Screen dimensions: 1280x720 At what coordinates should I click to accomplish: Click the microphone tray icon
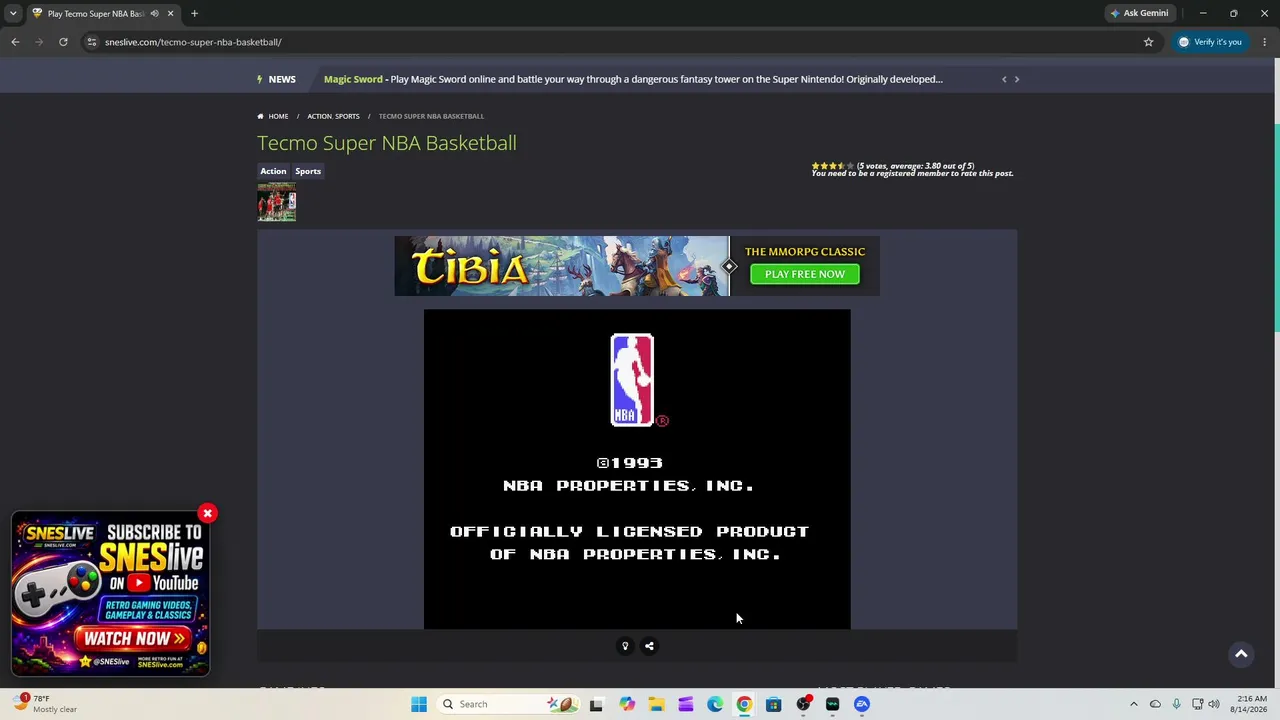[1176, 704]
